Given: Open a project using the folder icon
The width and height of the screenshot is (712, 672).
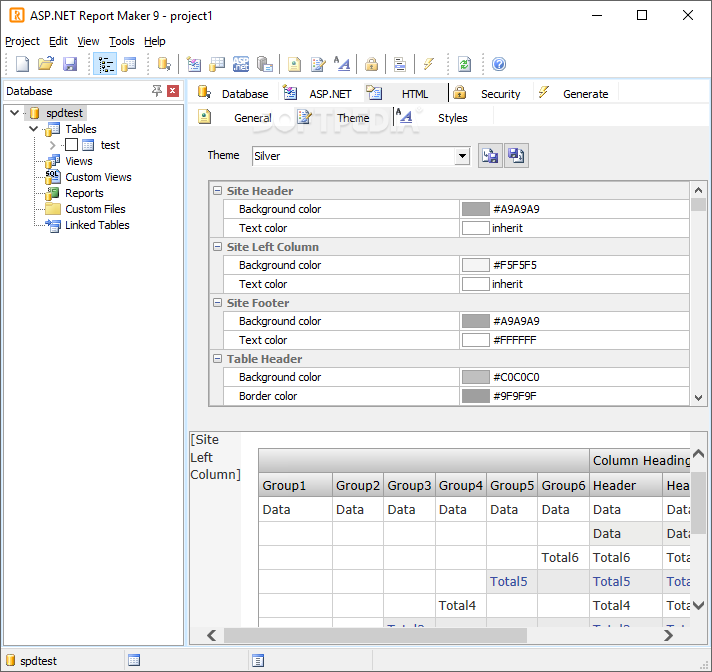Looking at the screenshot, I should (46, 64).
